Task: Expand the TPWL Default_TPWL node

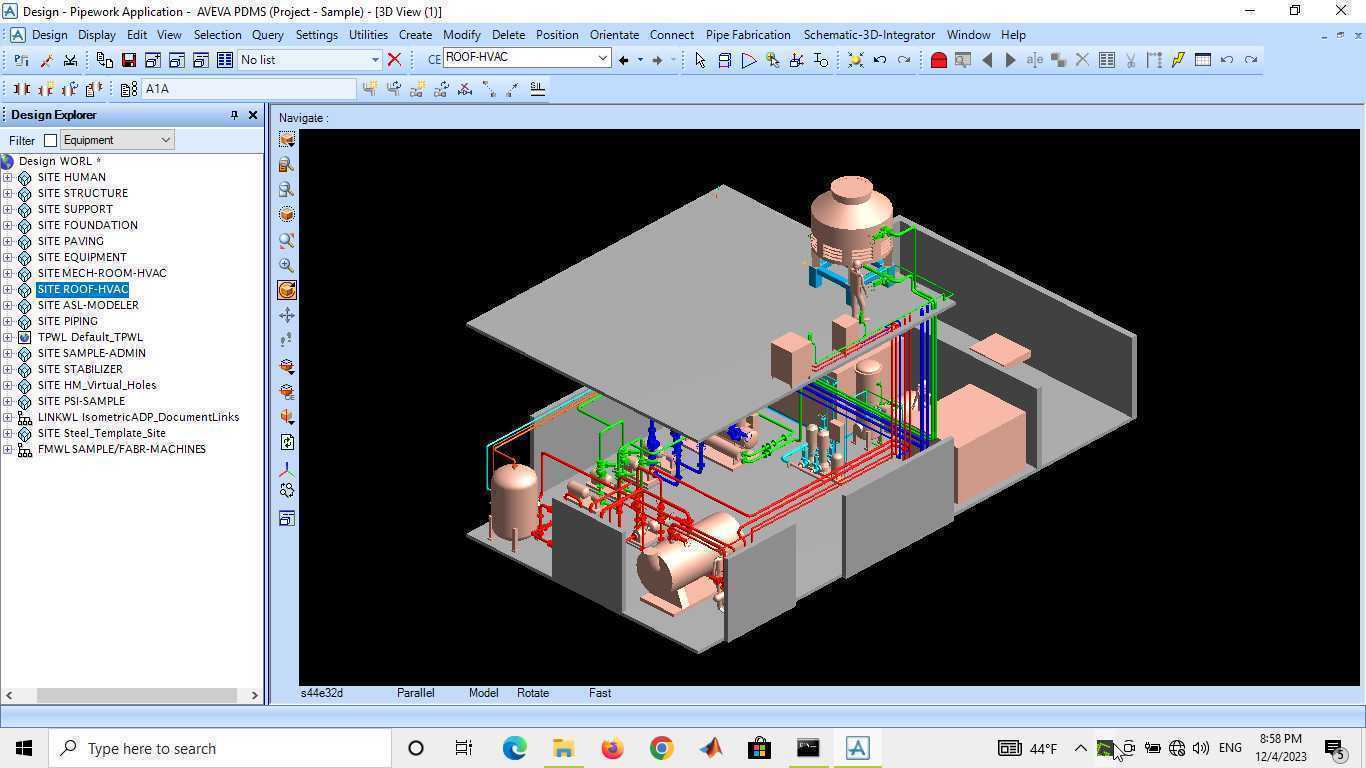Action: (8, 337)
